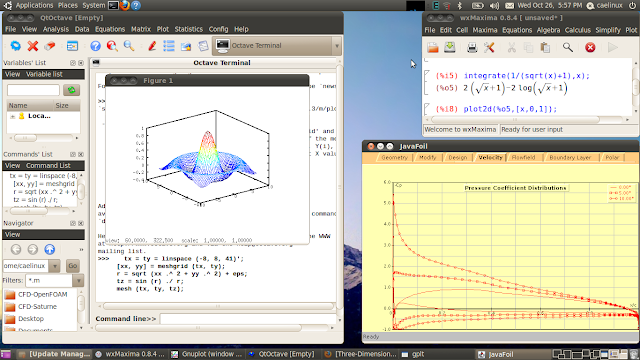The width and height of the screenshot is (640, 360).
Task: Switch to the JavaFoil Boundary Layer tab
Action: tap(570, 158)
